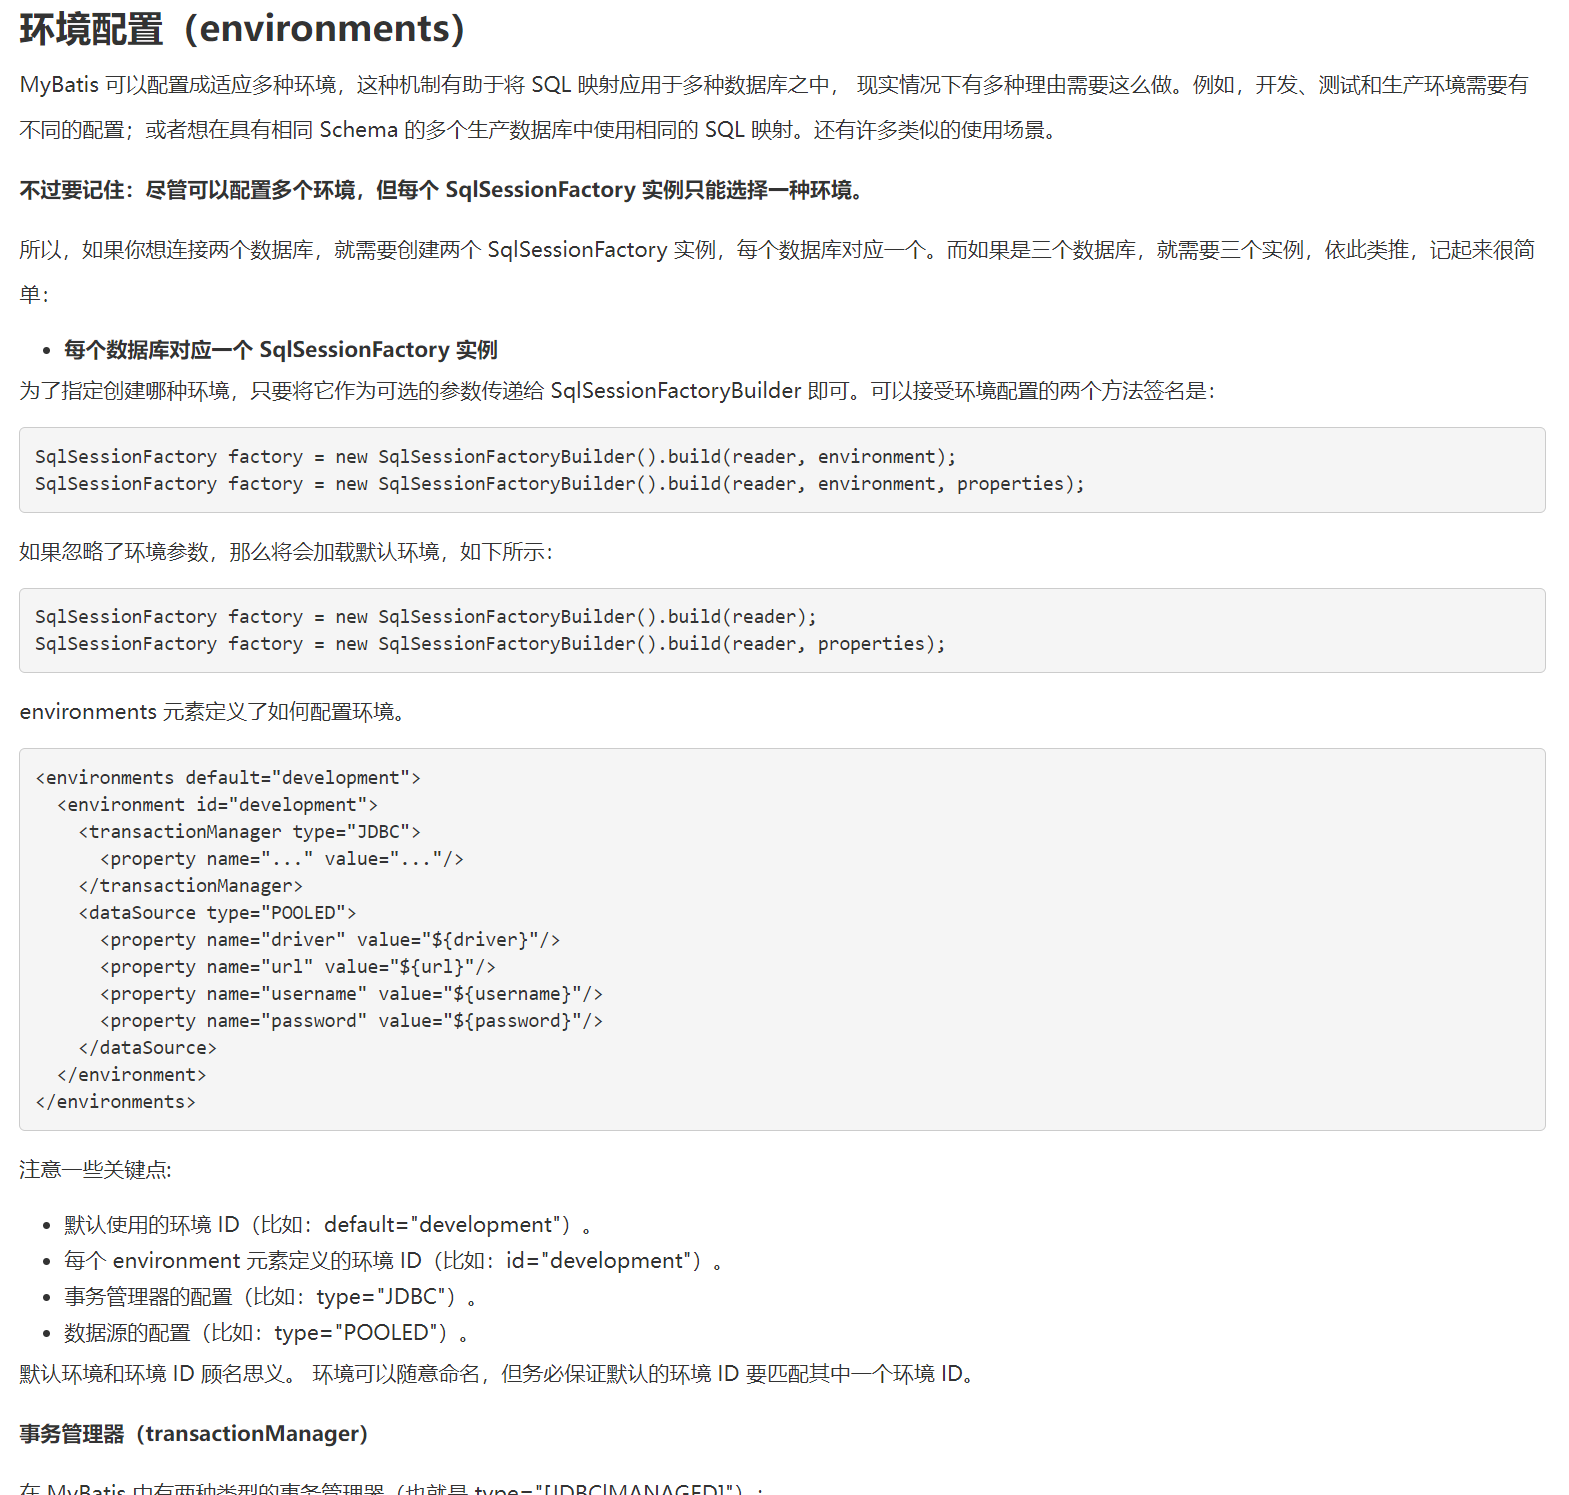
Task: Click the property line for username
Action: coord(351,994)
